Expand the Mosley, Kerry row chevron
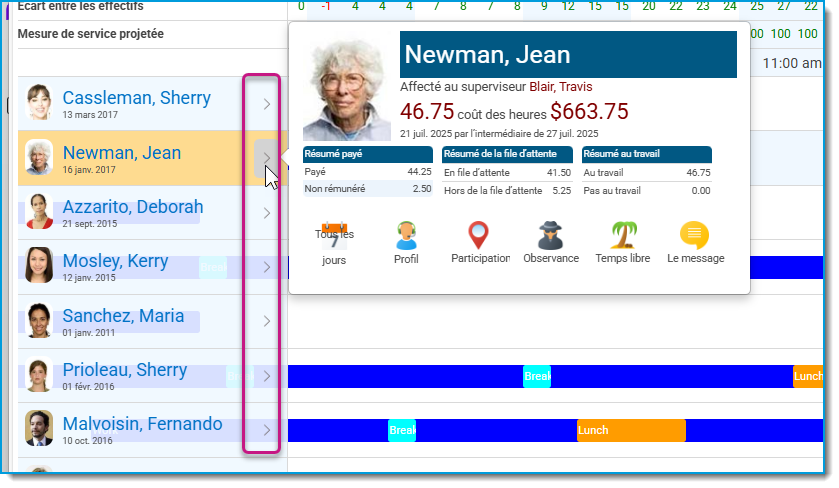The width and height of the screenshot is (839, 488). coord(266,268)
